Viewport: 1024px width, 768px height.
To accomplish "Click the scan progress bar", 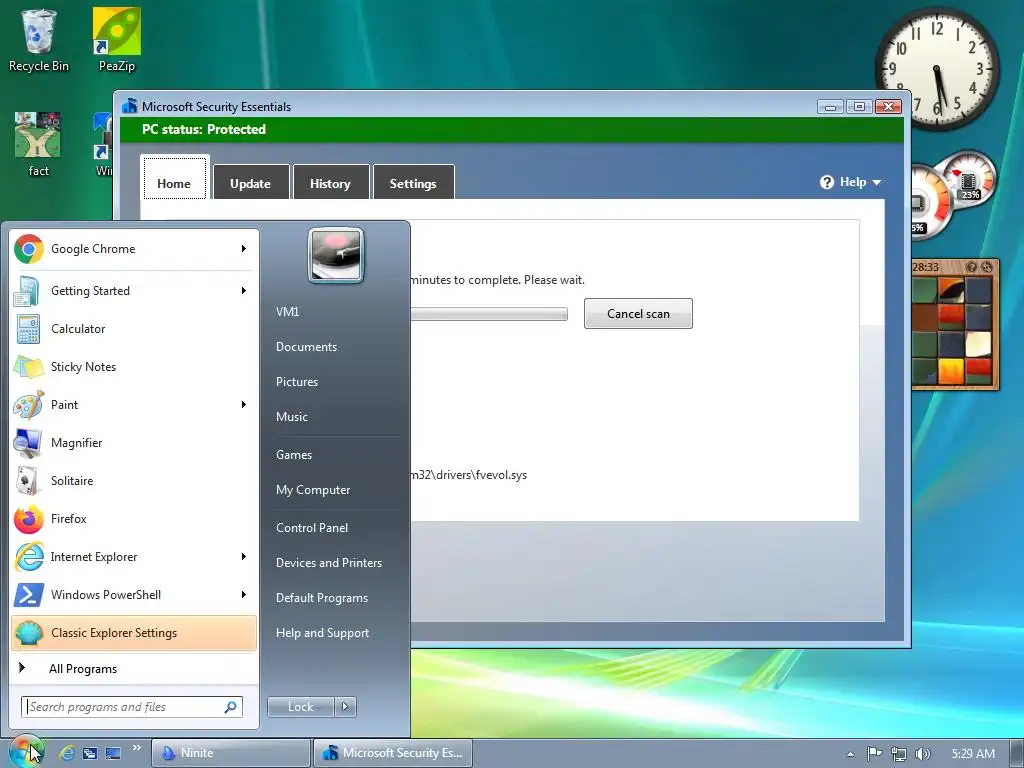I will (x=489, y=314).
